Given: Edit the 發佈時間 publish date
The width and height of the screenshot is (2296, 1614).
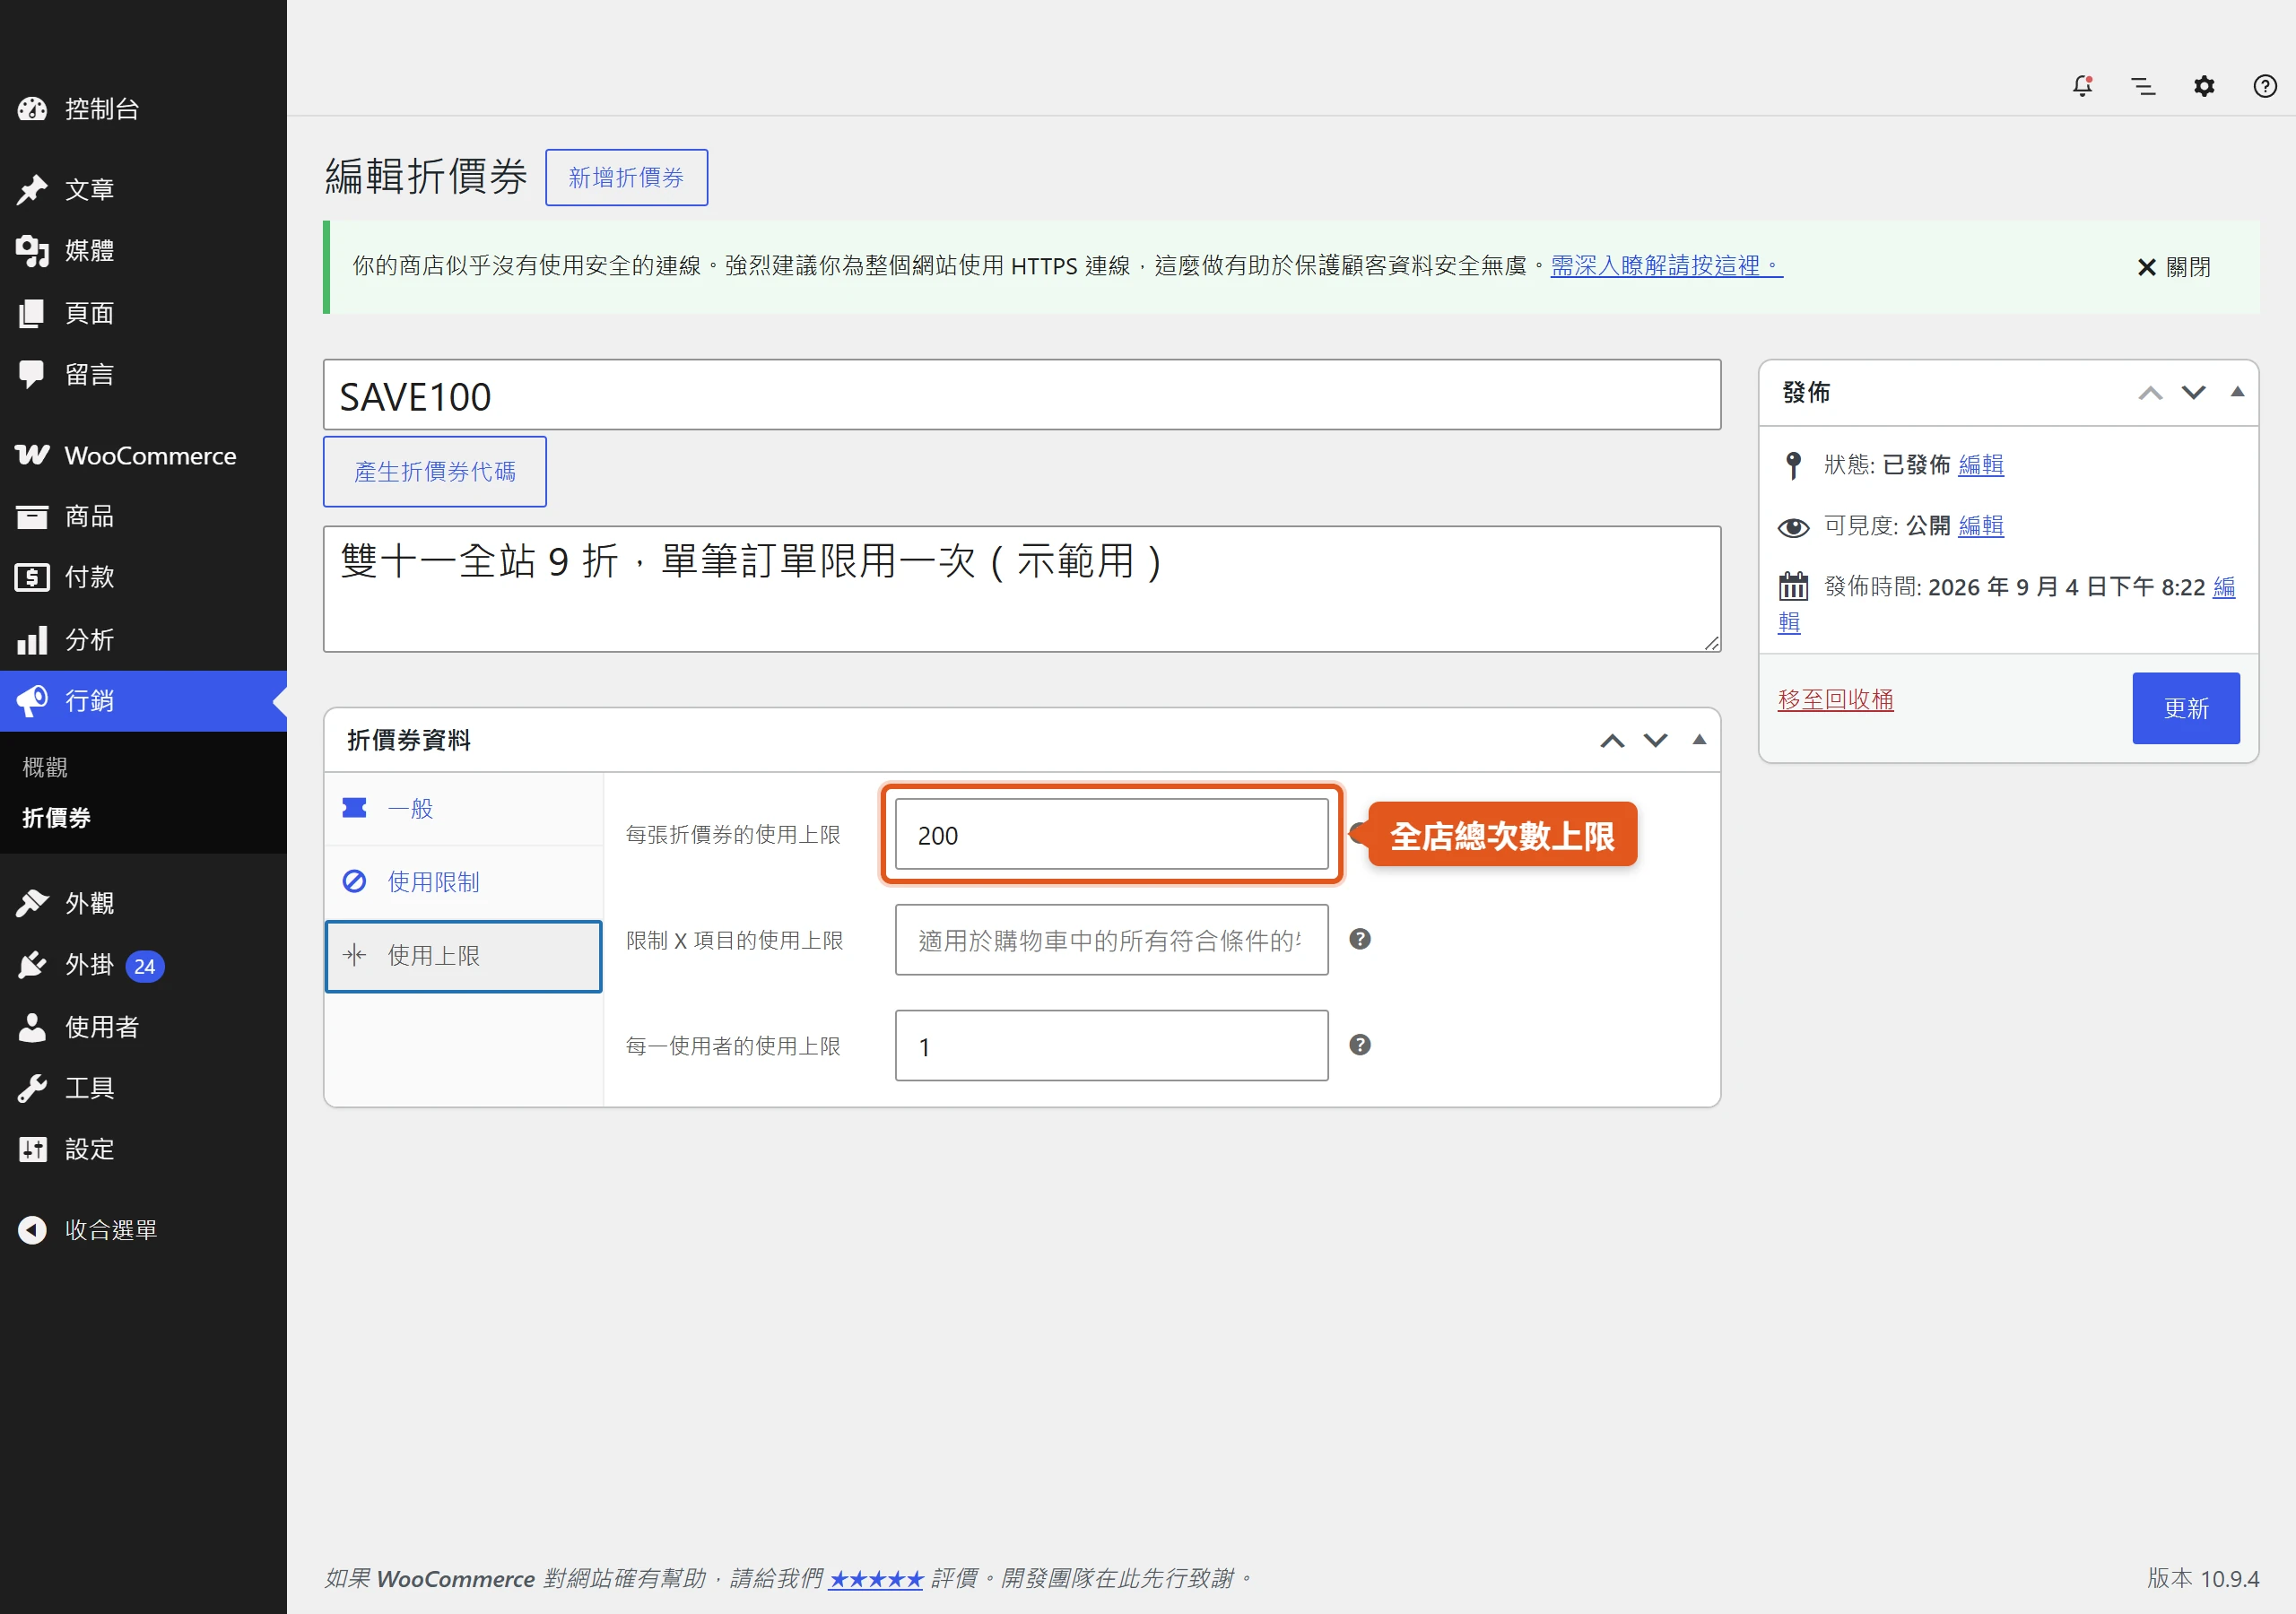Looking at the screenshot, I should pos(2224,587).
